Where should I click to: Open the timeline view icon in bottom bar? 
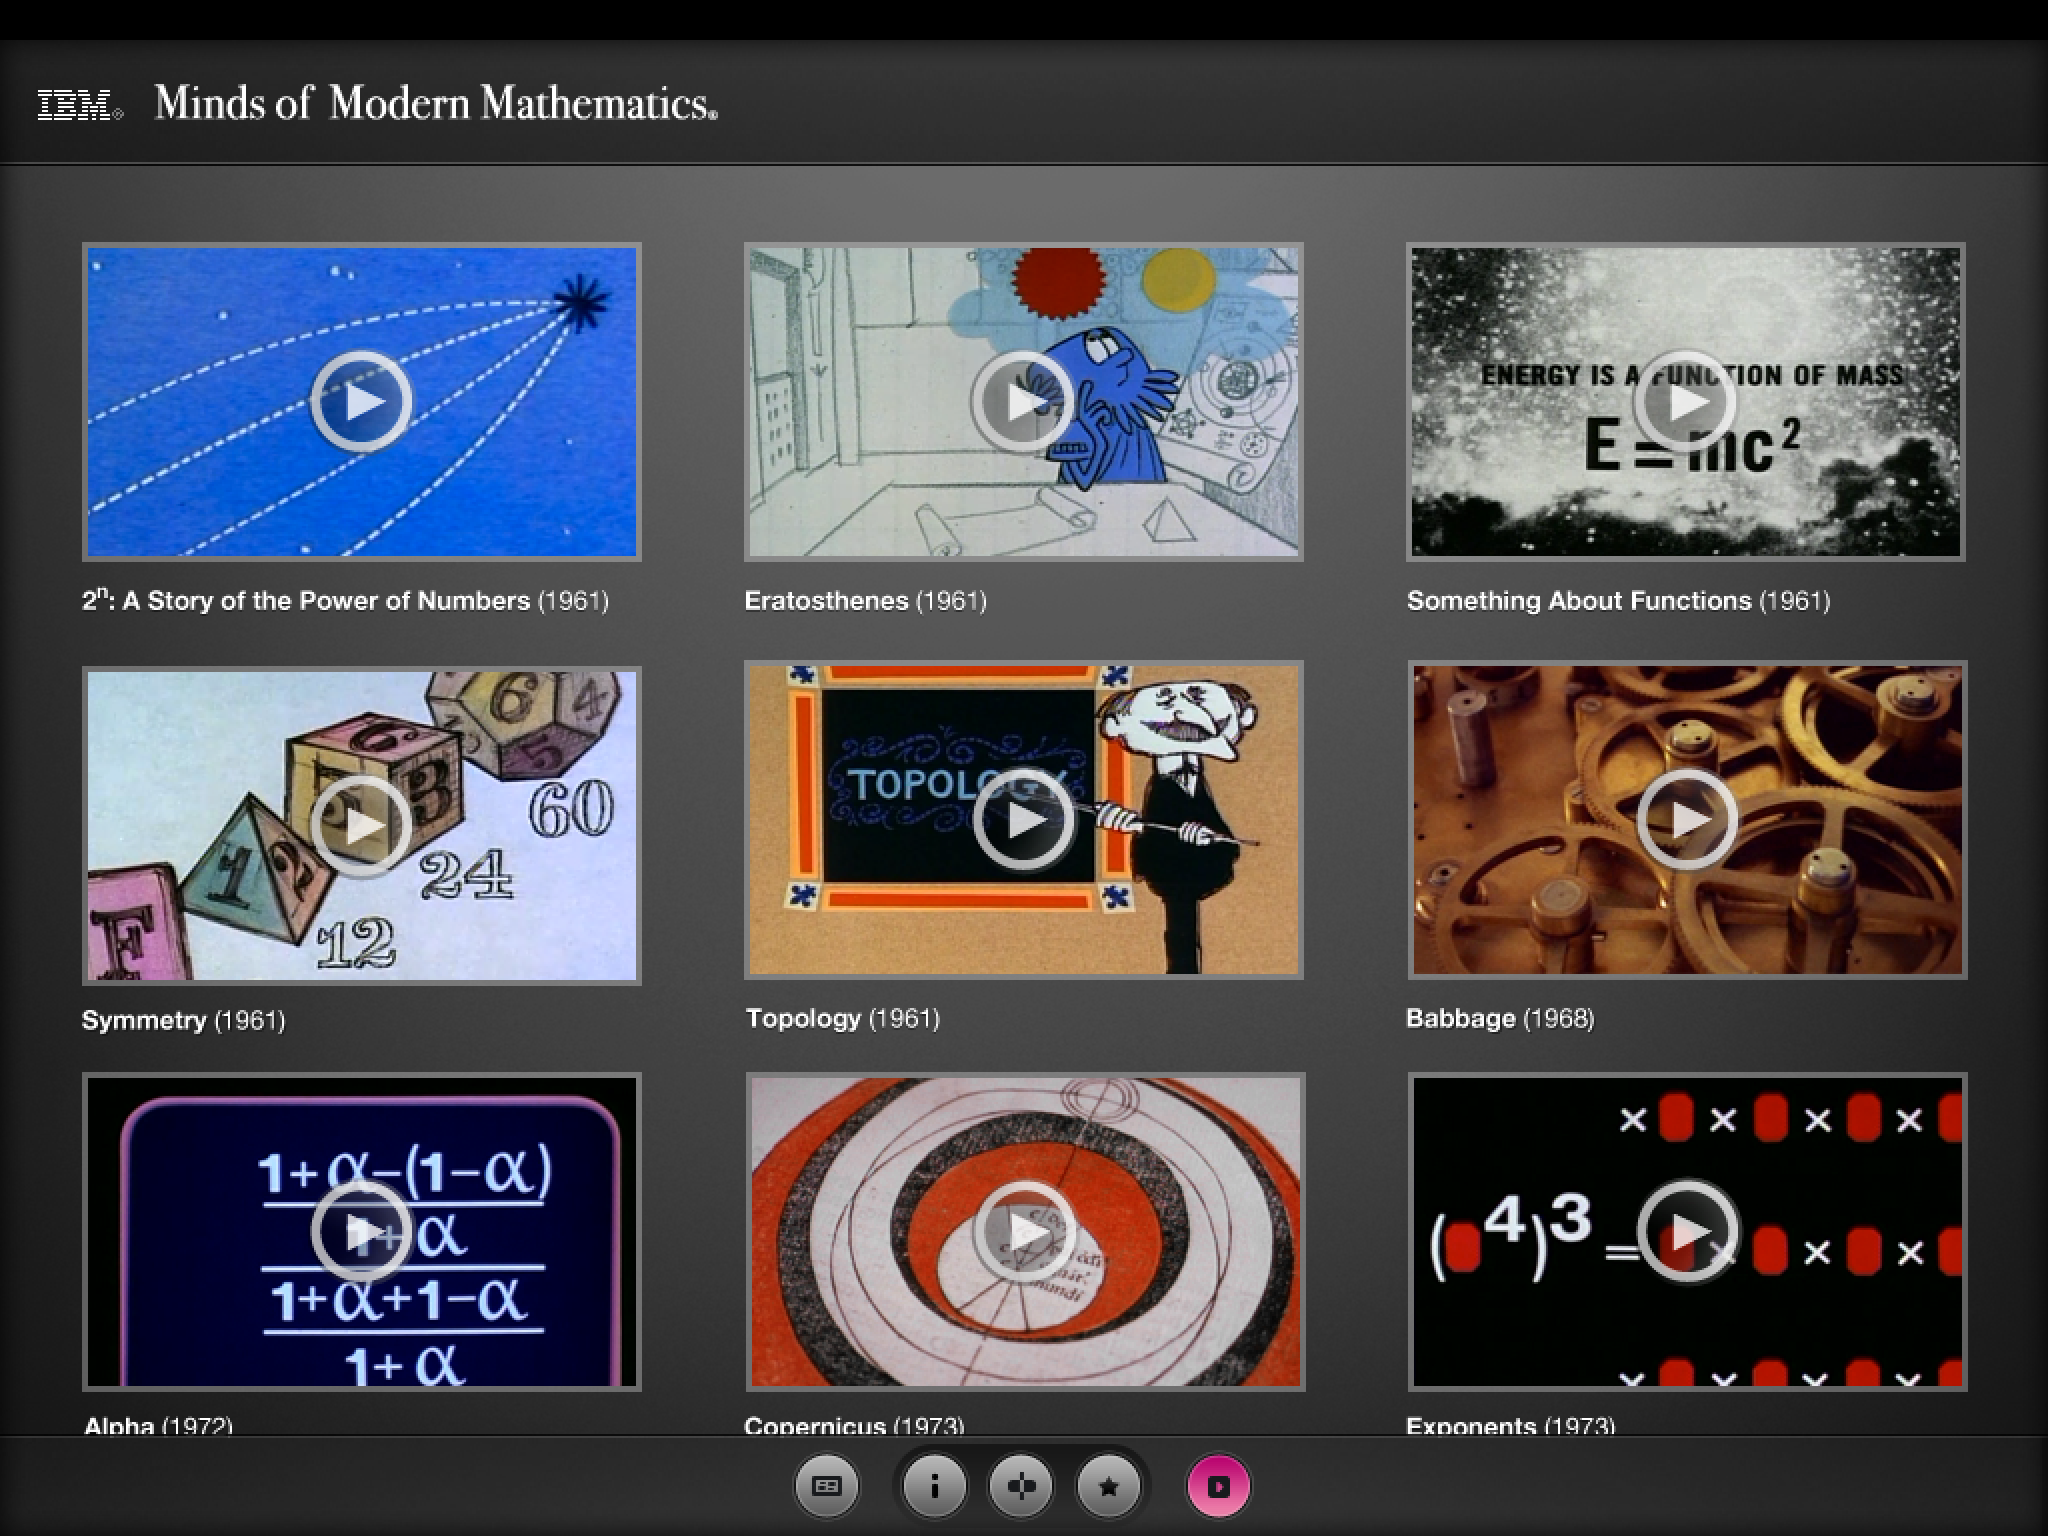click(826, 1487)
